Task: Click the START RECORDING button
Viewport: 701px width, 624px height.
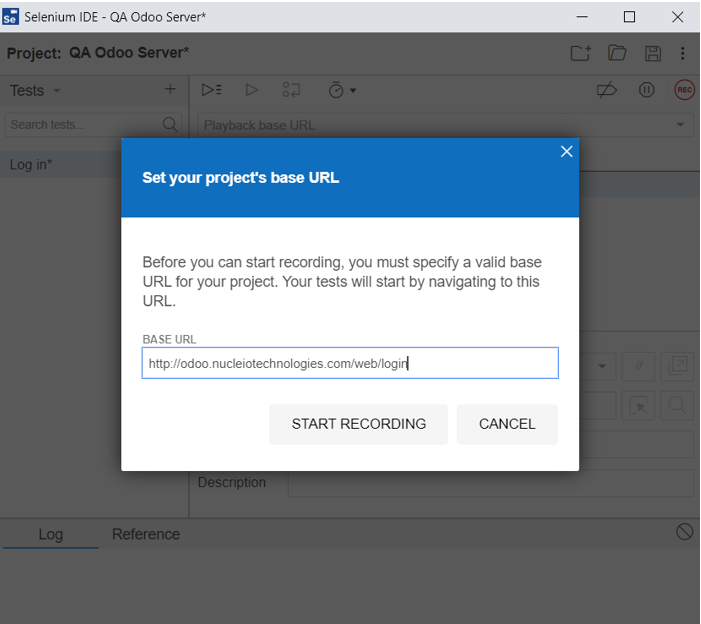Action: tap(358, 424)
